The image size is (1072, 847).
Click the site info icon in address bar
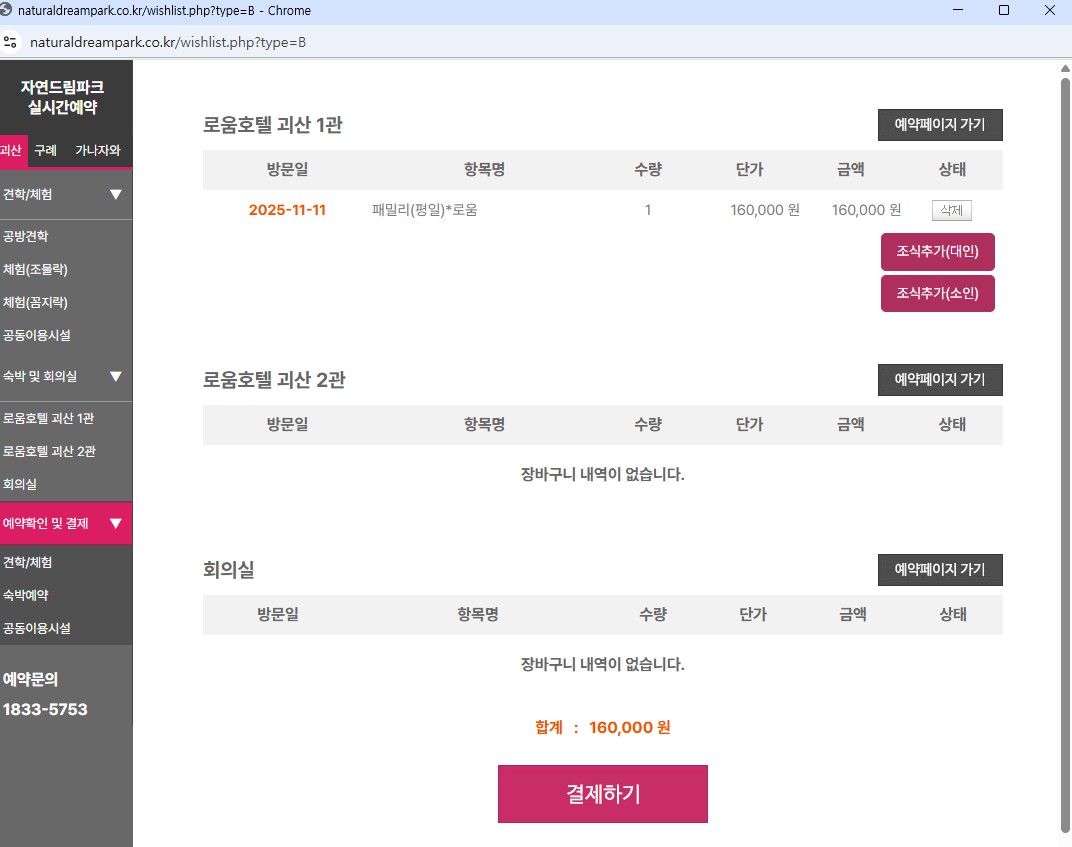[x=11, y=42]
